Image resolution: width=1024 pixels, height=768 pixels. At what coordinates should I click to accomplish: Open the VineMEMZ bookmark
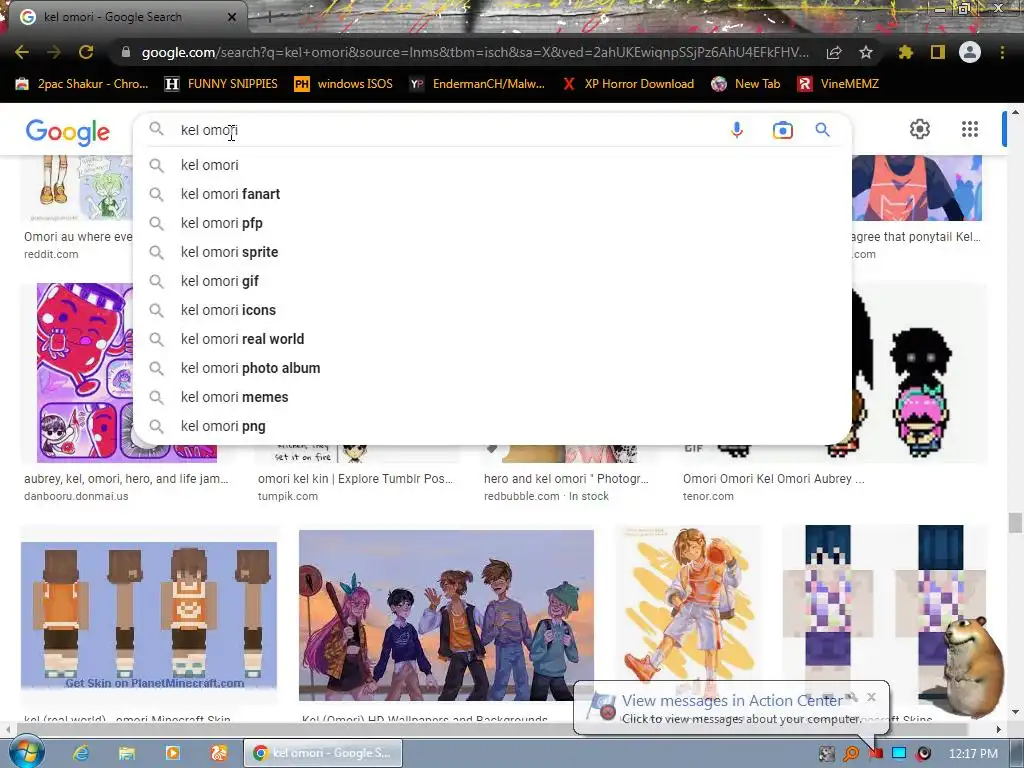point(838,84)
